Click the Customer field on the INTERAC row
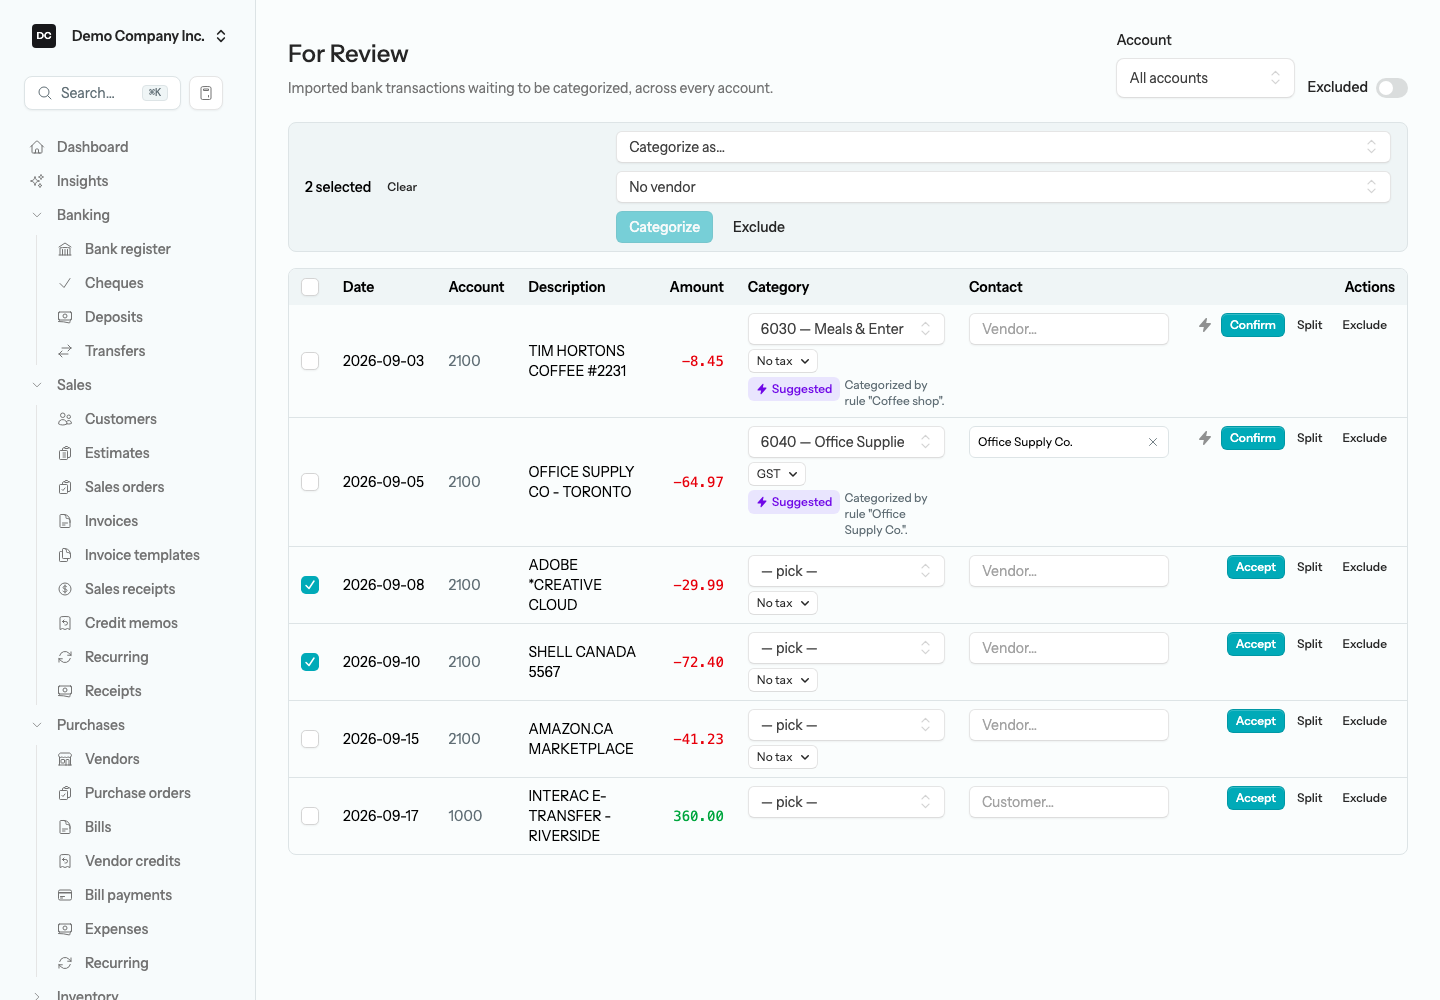The width and height of the screenshot is (1440, 1000). coord(1068,802)
